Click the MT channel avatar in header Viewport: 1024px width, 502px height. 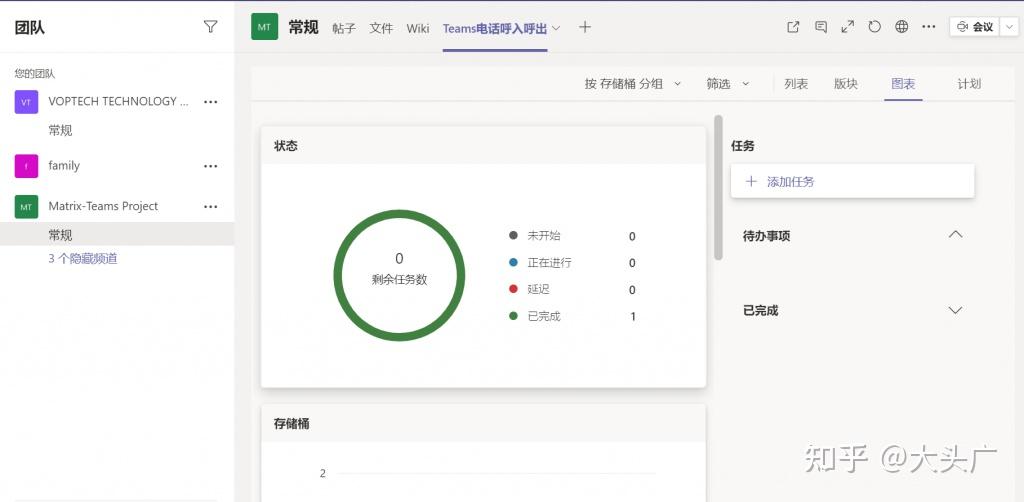coord(264,27)
